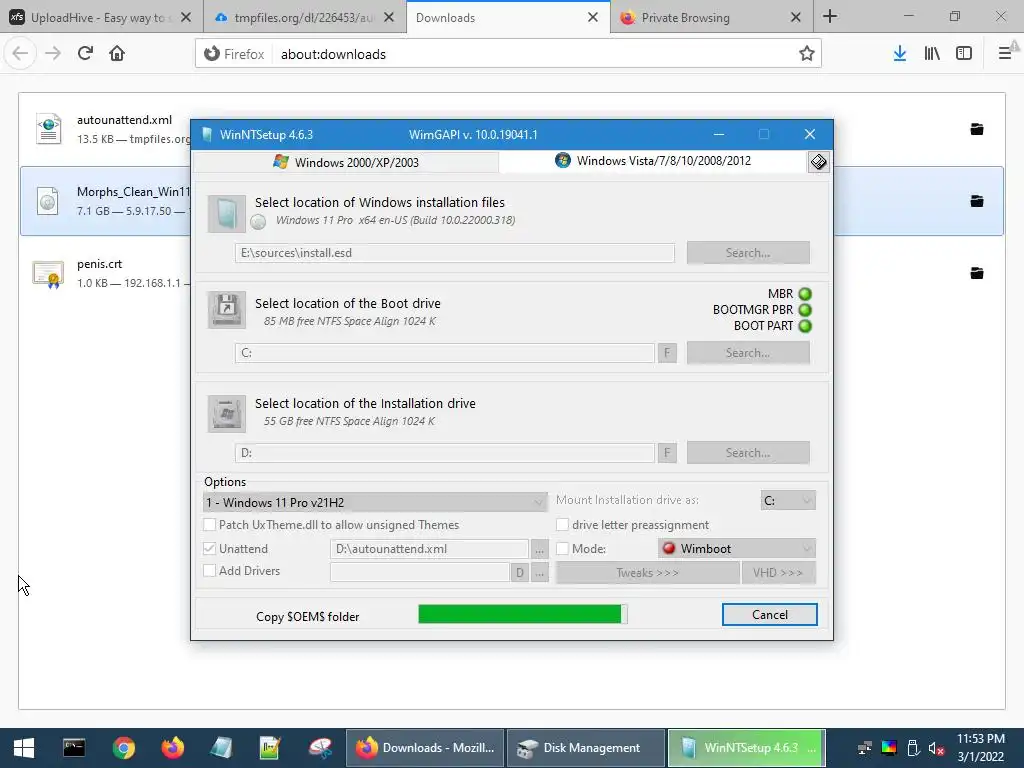Click the Firefox forward arrow
Screen dimensions: 1024x768
pos(53,54)
